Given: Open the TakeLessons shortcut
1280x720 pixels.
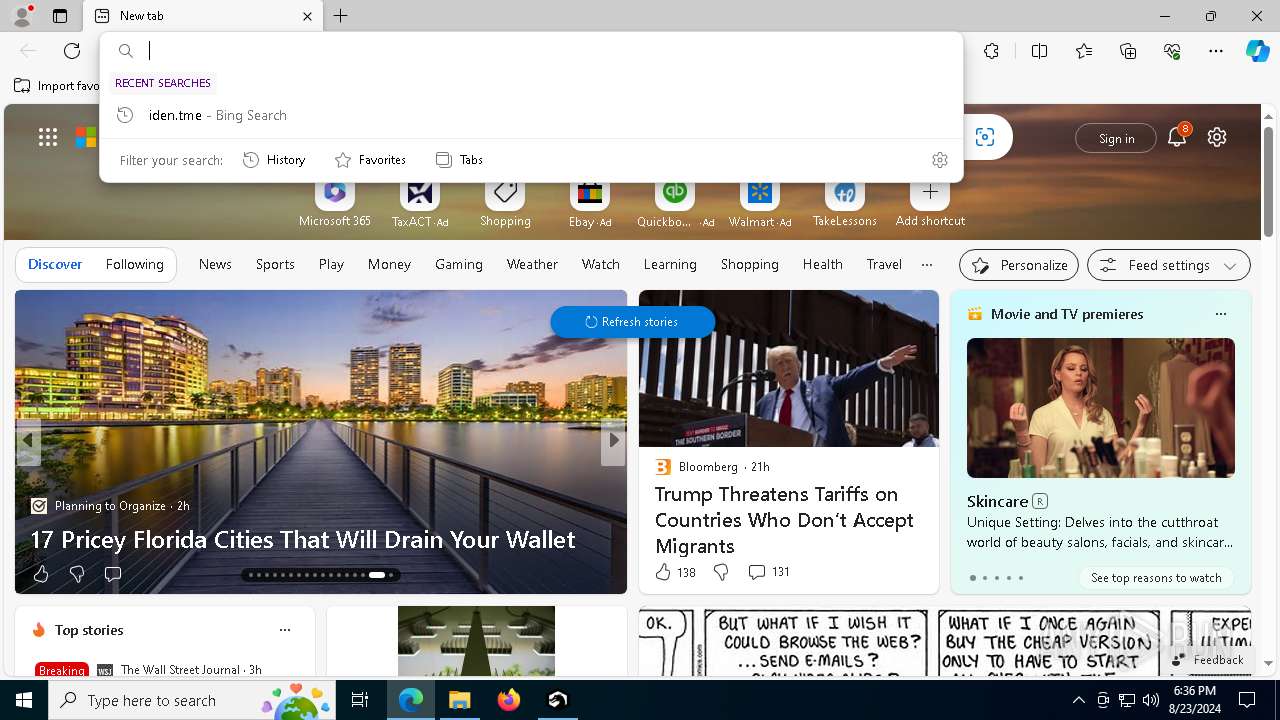Looking at the screenshot, I should click(845, 203).
